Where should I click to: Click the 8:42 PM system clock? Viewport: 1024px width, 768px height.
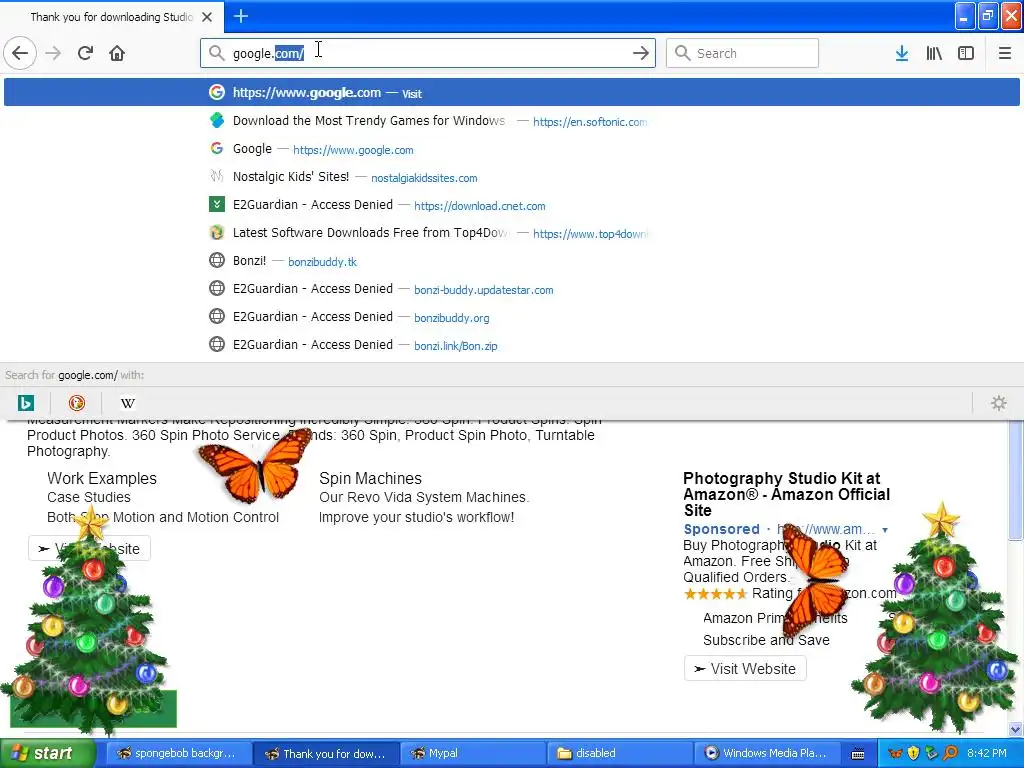[987, 754]
